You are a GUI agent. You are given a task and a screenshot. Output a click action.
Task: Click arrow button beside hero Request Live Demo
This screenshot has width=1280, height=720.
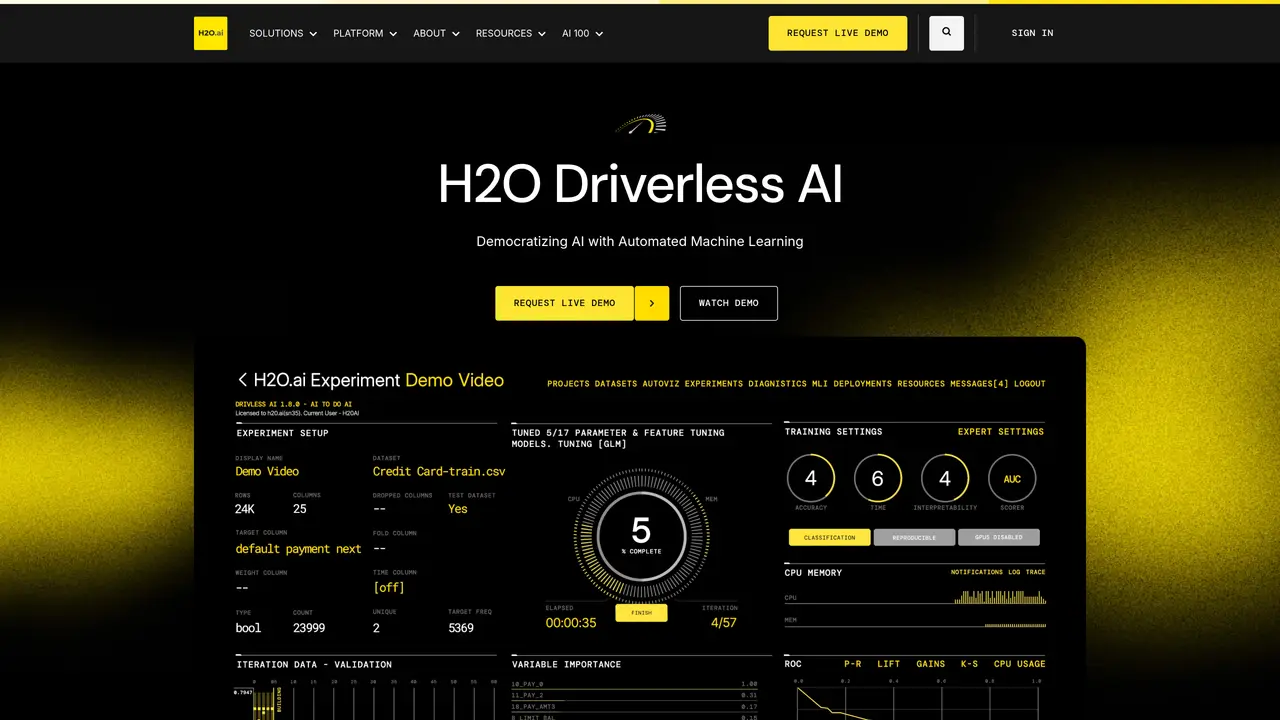coord(652,303)
